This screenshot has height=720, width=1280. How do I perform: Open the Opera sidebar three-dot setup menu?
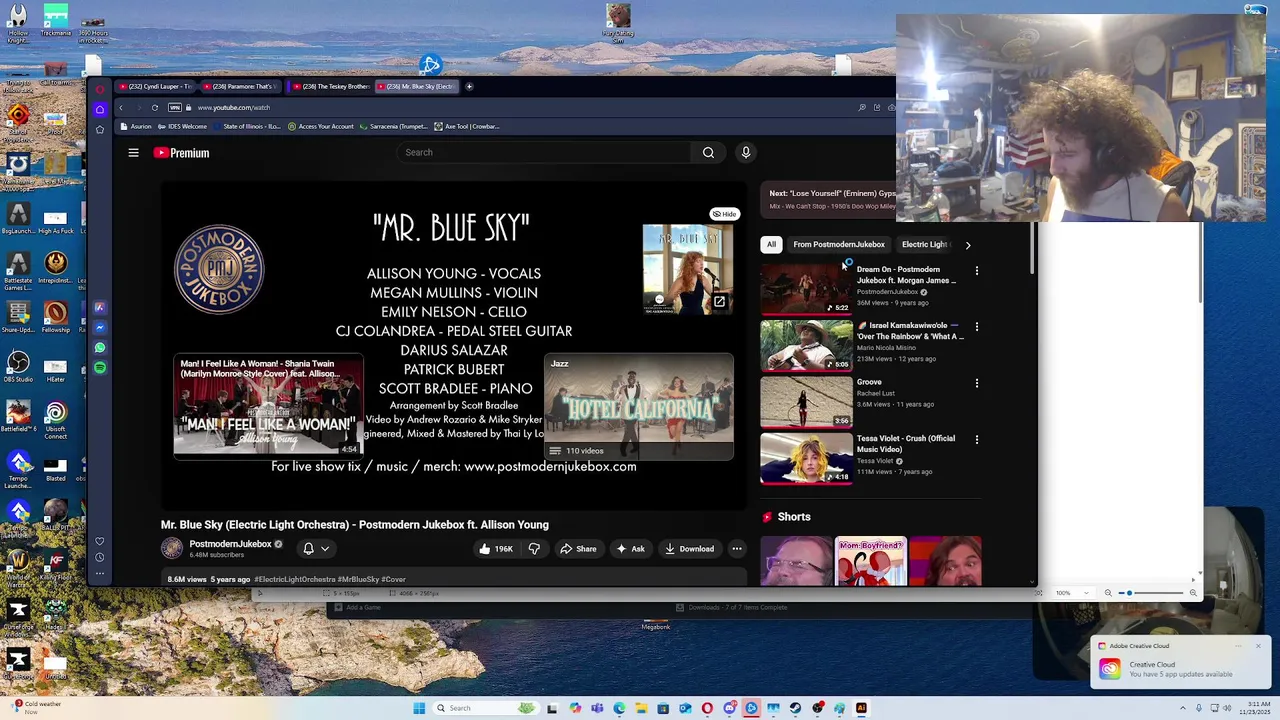(100, 574)
